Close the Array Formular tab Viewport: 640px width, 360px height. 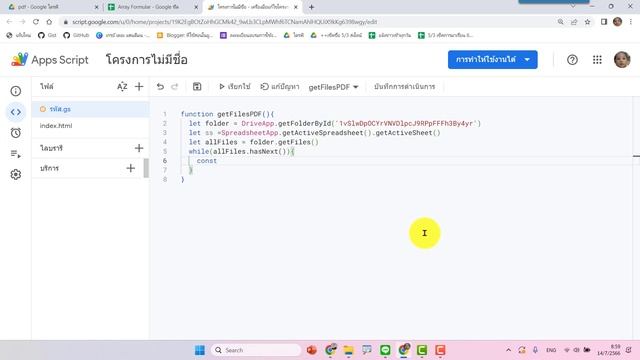[196, 7]
